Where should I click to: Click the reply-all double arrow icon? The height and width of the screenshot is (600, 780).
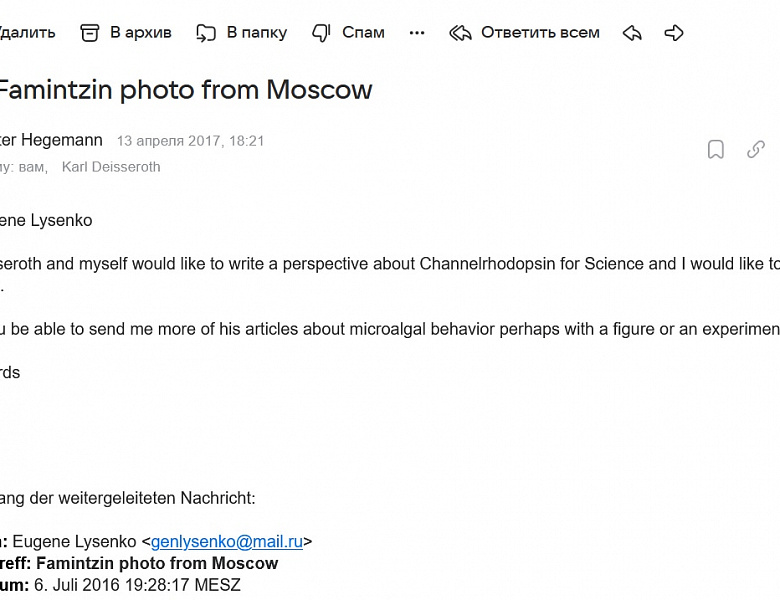[460, 33]
